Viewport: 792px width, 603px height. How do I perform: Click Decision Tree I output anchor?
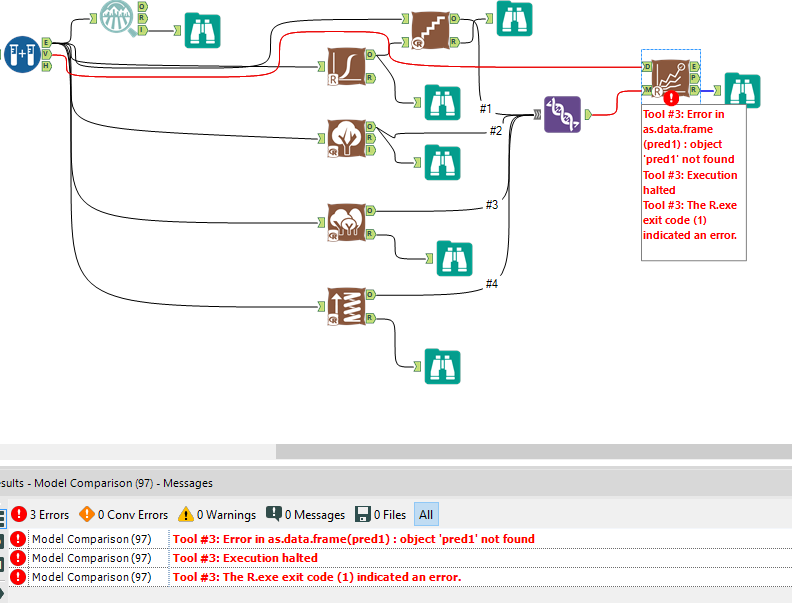coord(370,150)
